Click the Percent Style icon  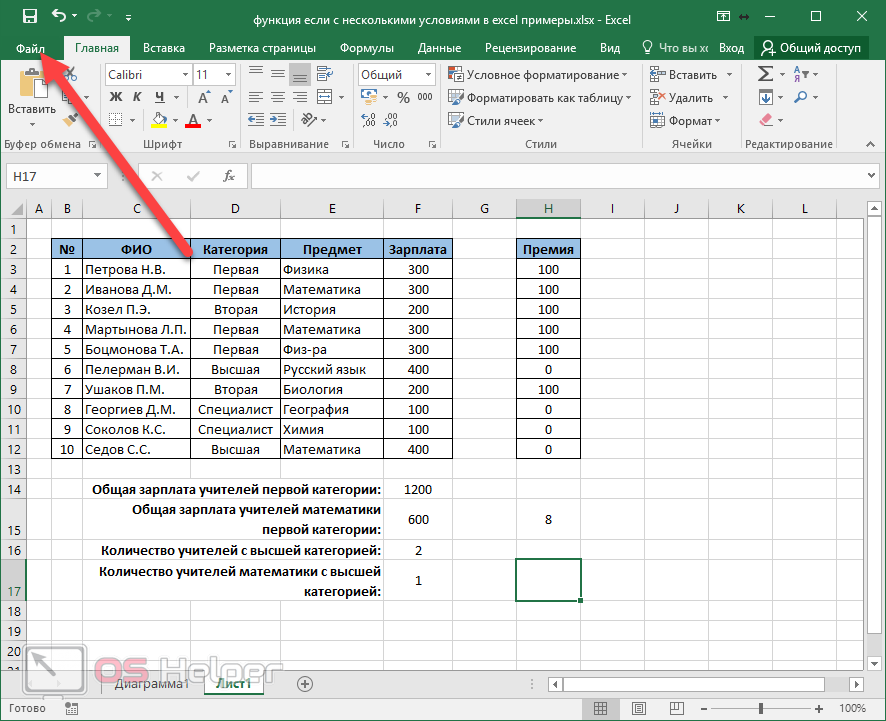[x=403, y=98]
